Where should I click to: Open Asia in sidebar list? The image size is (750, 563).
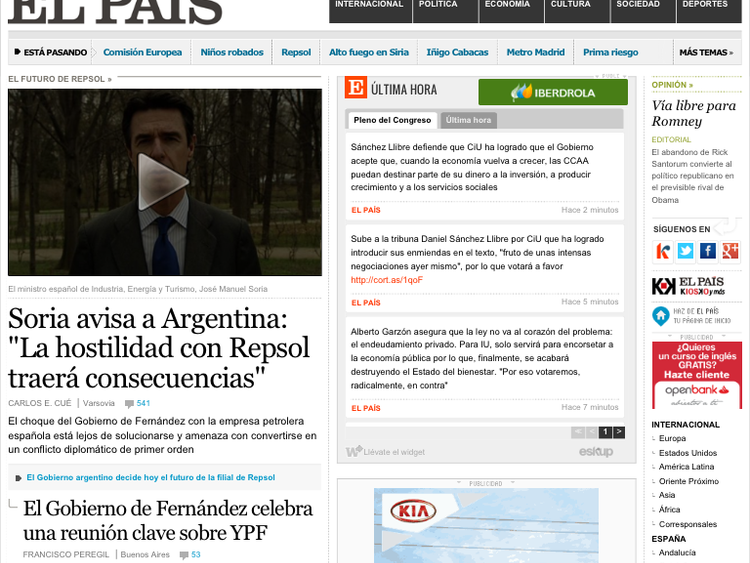tap(667, 495)
